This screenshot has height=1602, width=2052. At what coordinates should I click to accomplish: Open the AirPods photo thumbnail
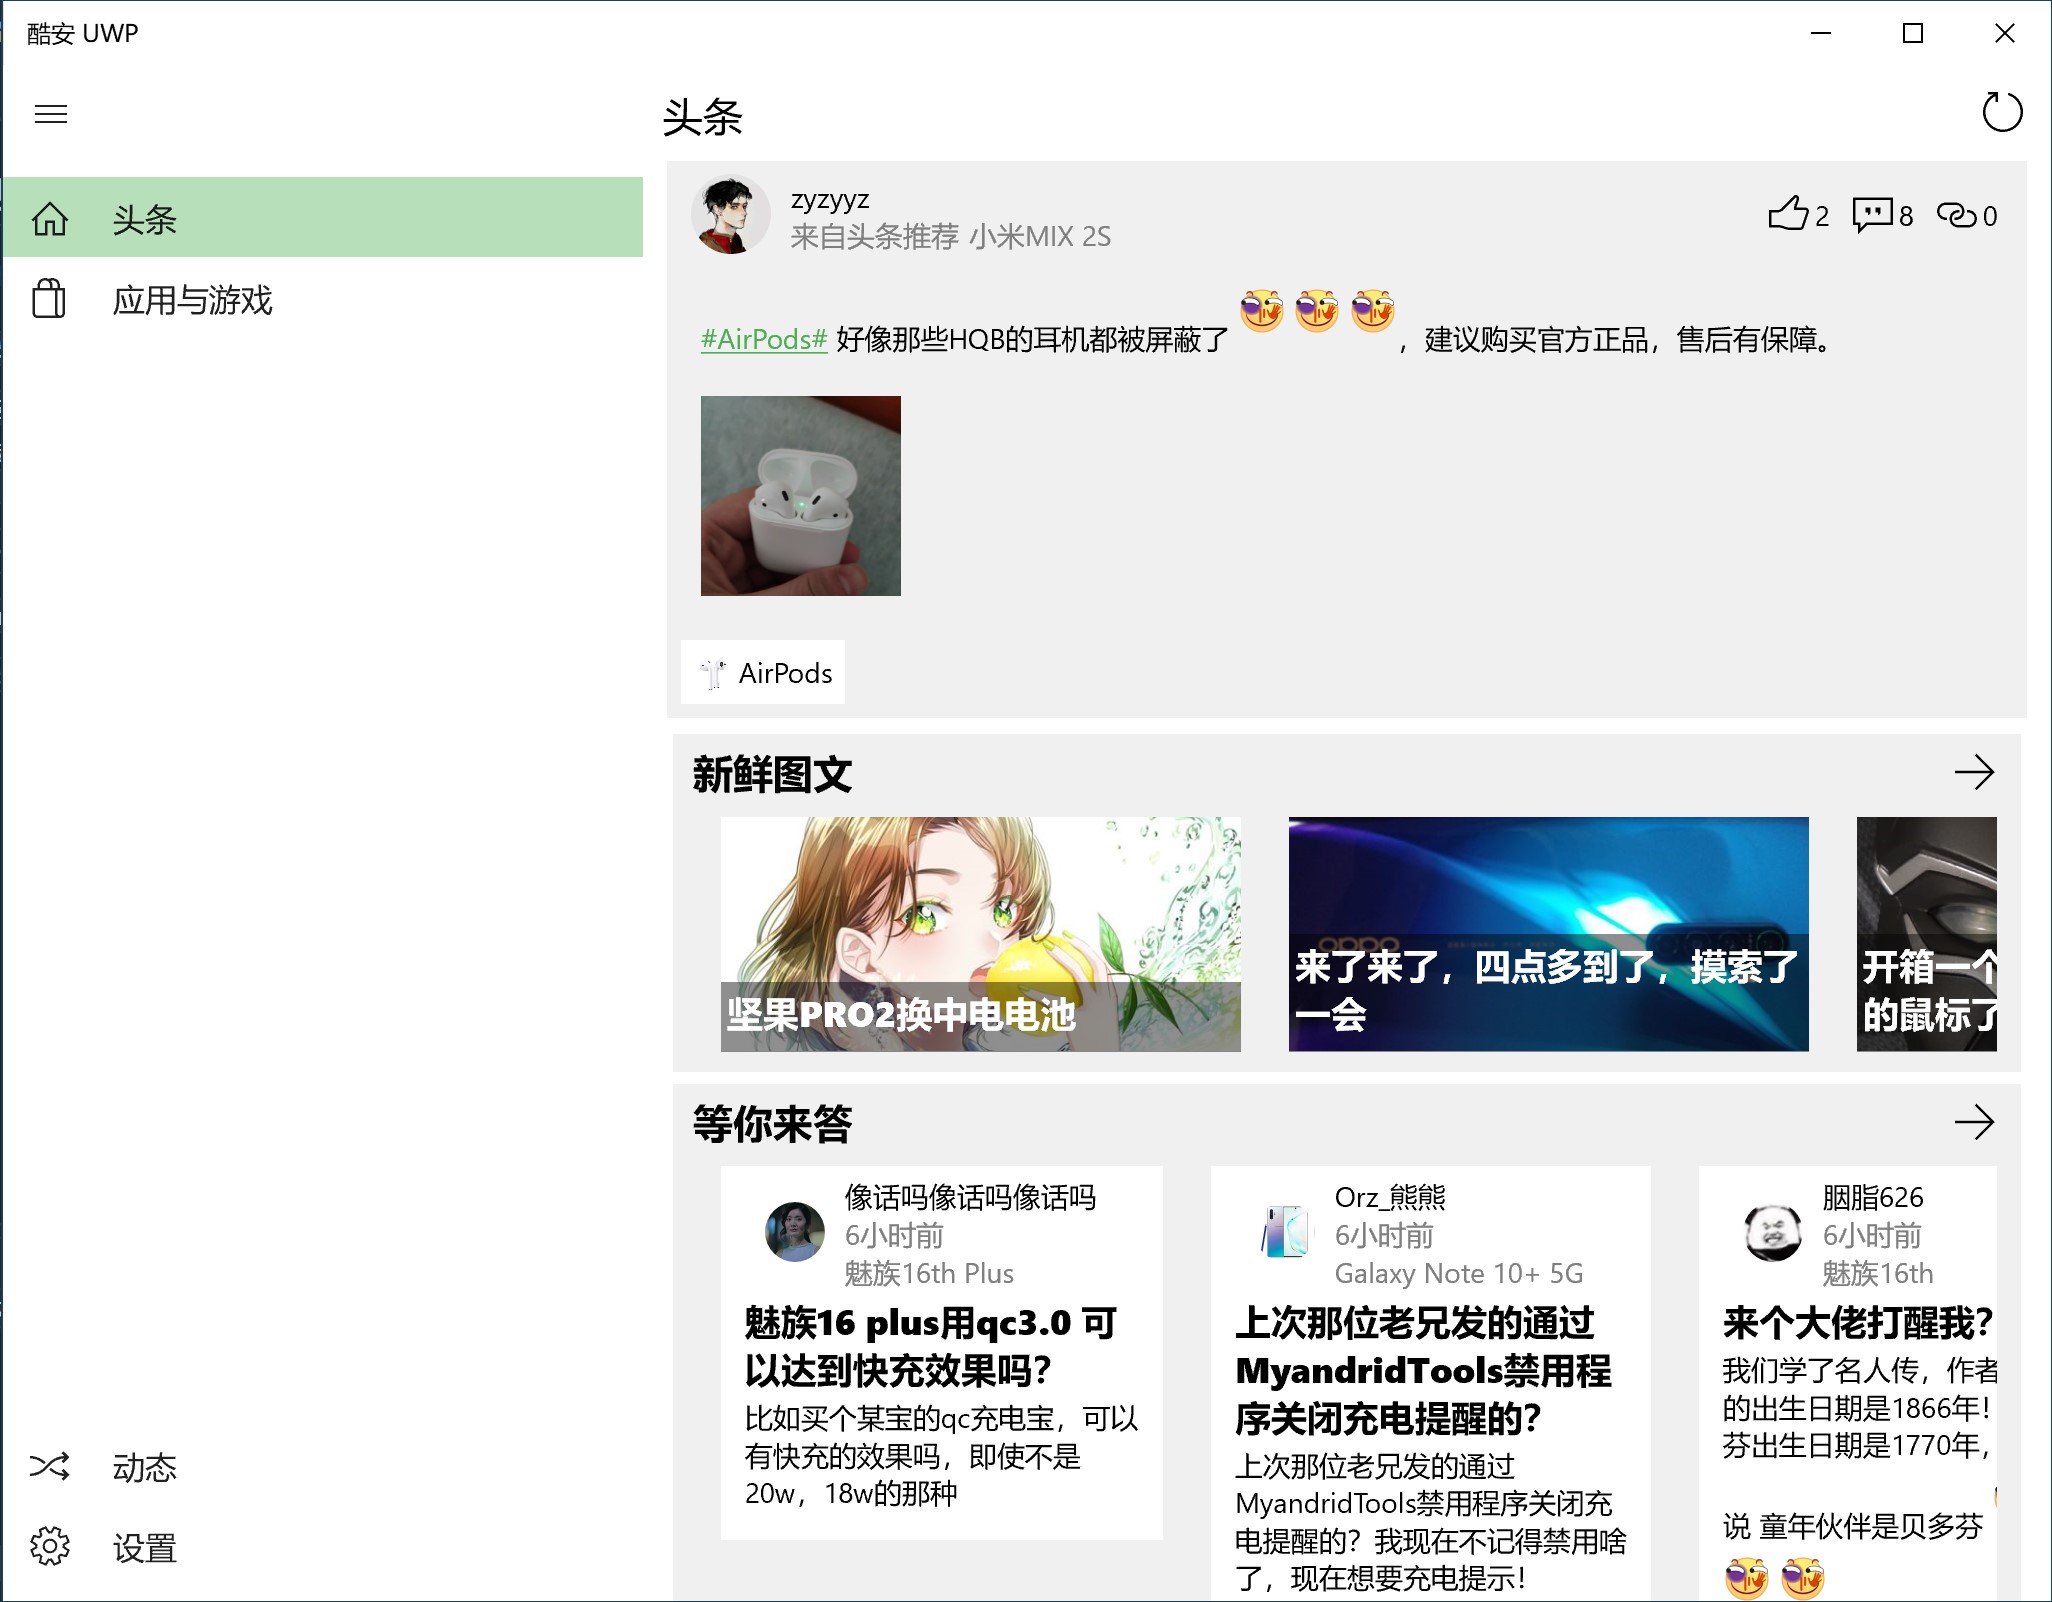point(800,496)
